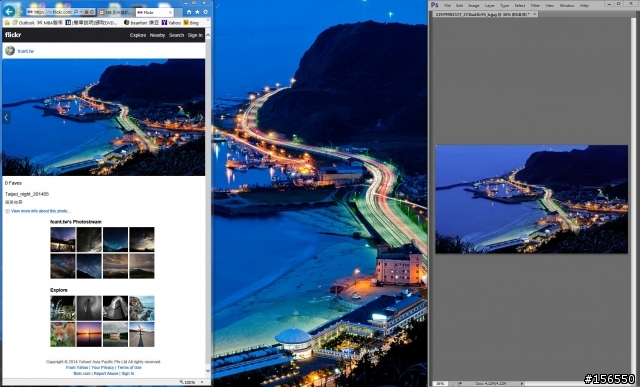Switch to the inactive browser tab
640x387 pixels.
point(116,13)
